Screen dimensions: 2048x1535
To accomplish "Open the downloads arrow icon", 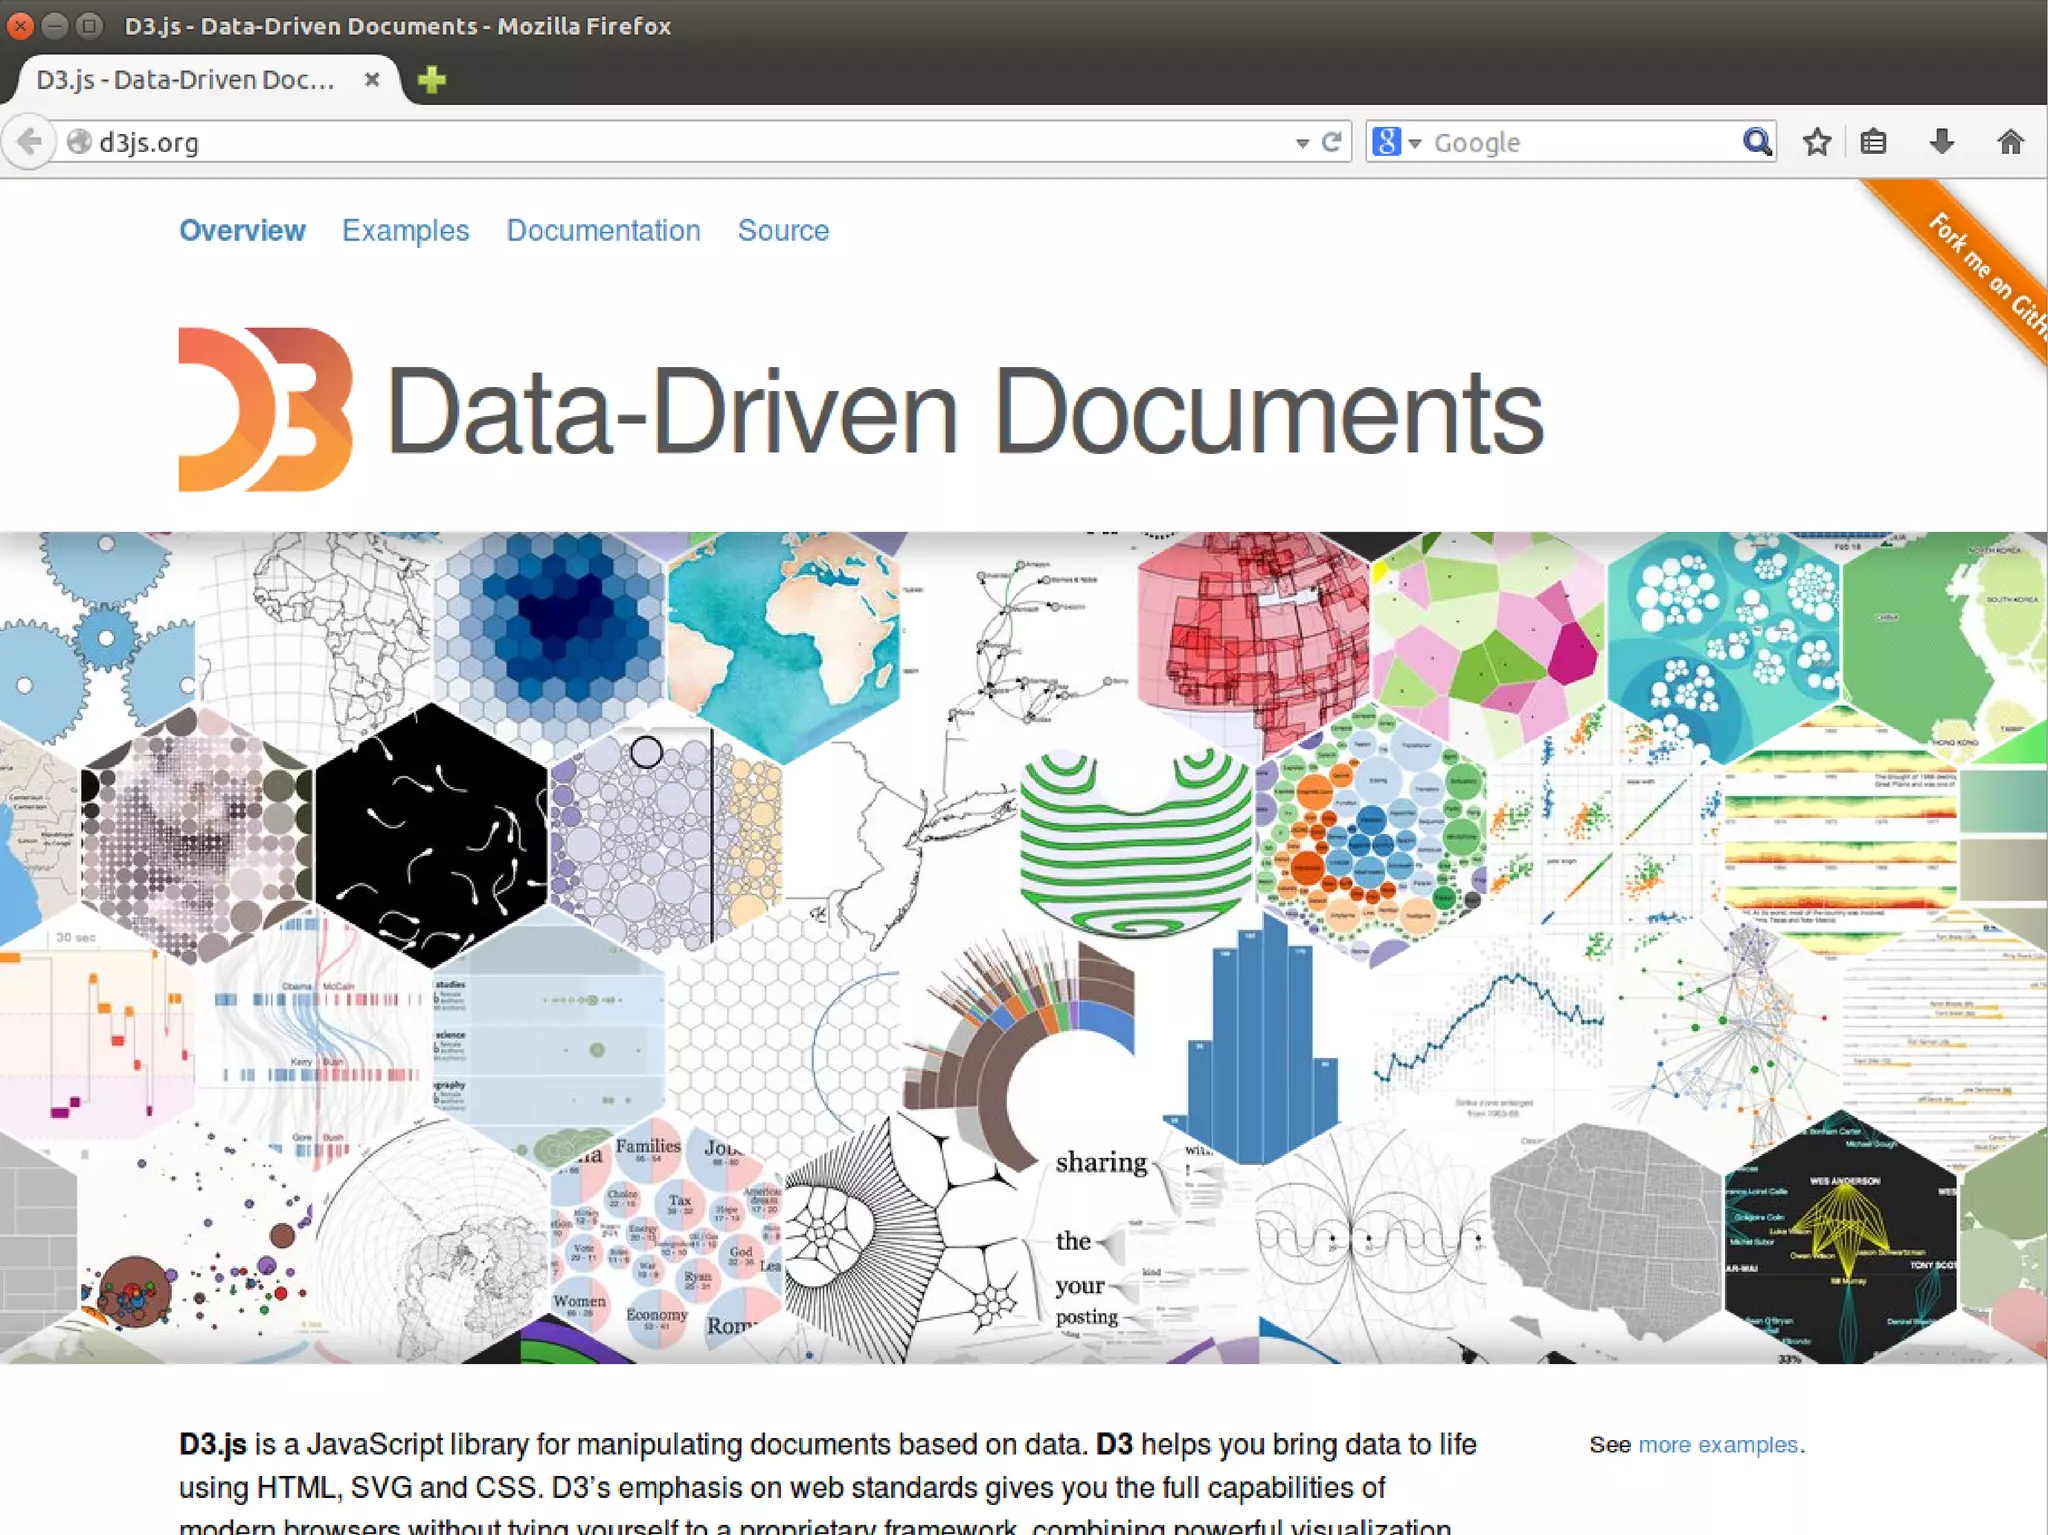I will click(x=1941, y=142).
